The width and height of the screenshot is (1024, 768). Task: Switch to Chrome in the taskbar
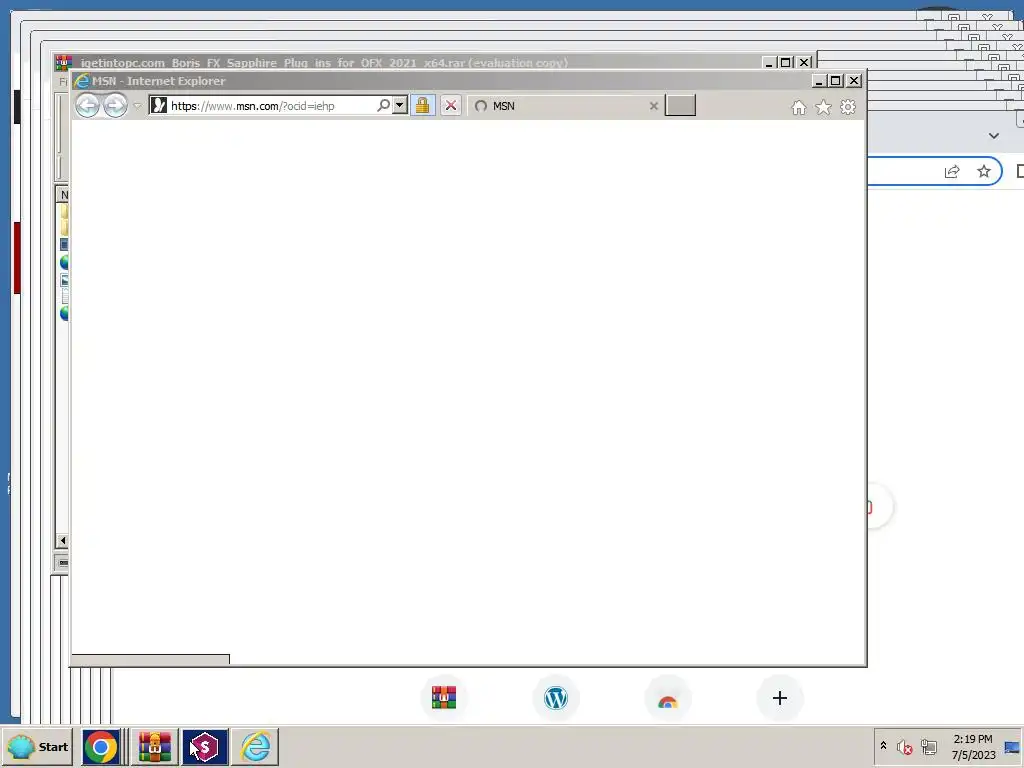101,746
